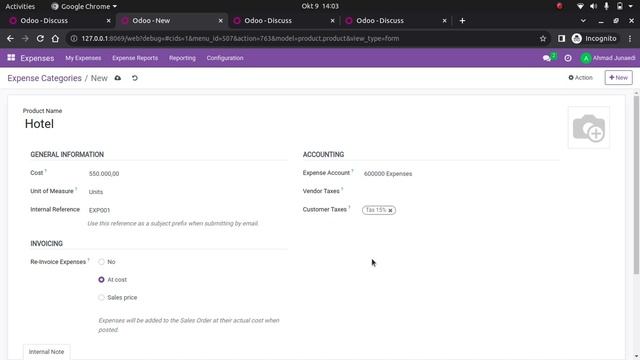View site information icon in address bar

[x=74, y=38]
